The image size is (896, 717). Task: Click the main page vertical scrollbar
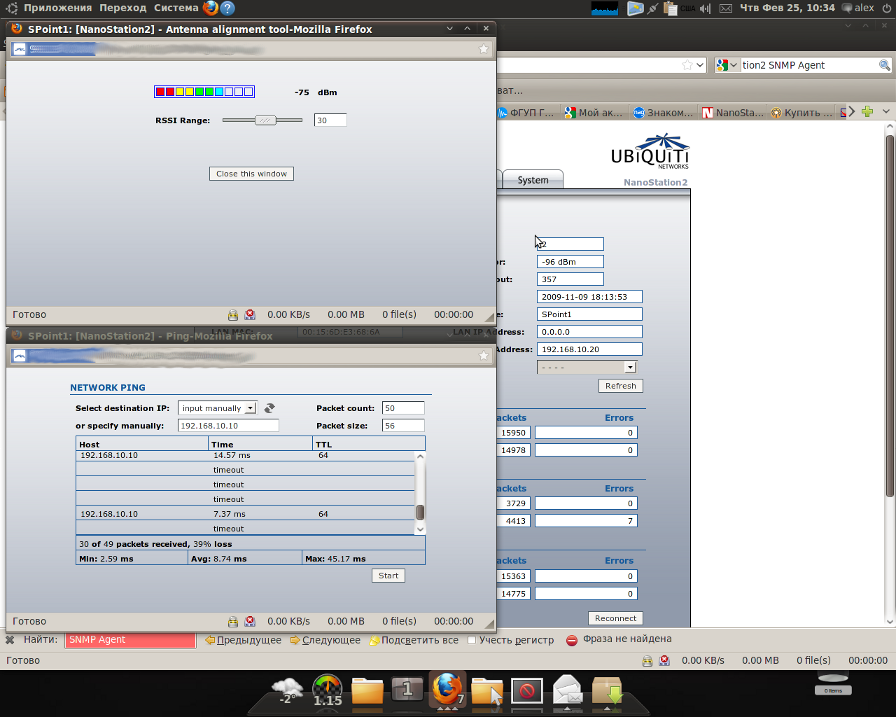[890, 315]
